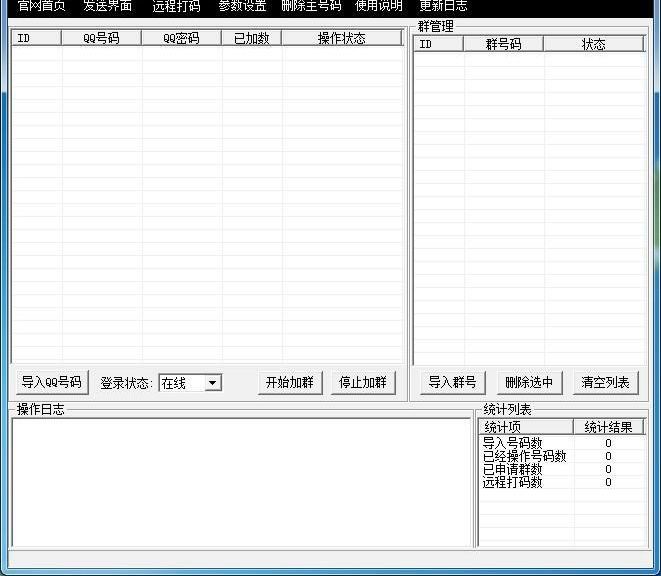Open the 删除主号码 menu item

311,6
